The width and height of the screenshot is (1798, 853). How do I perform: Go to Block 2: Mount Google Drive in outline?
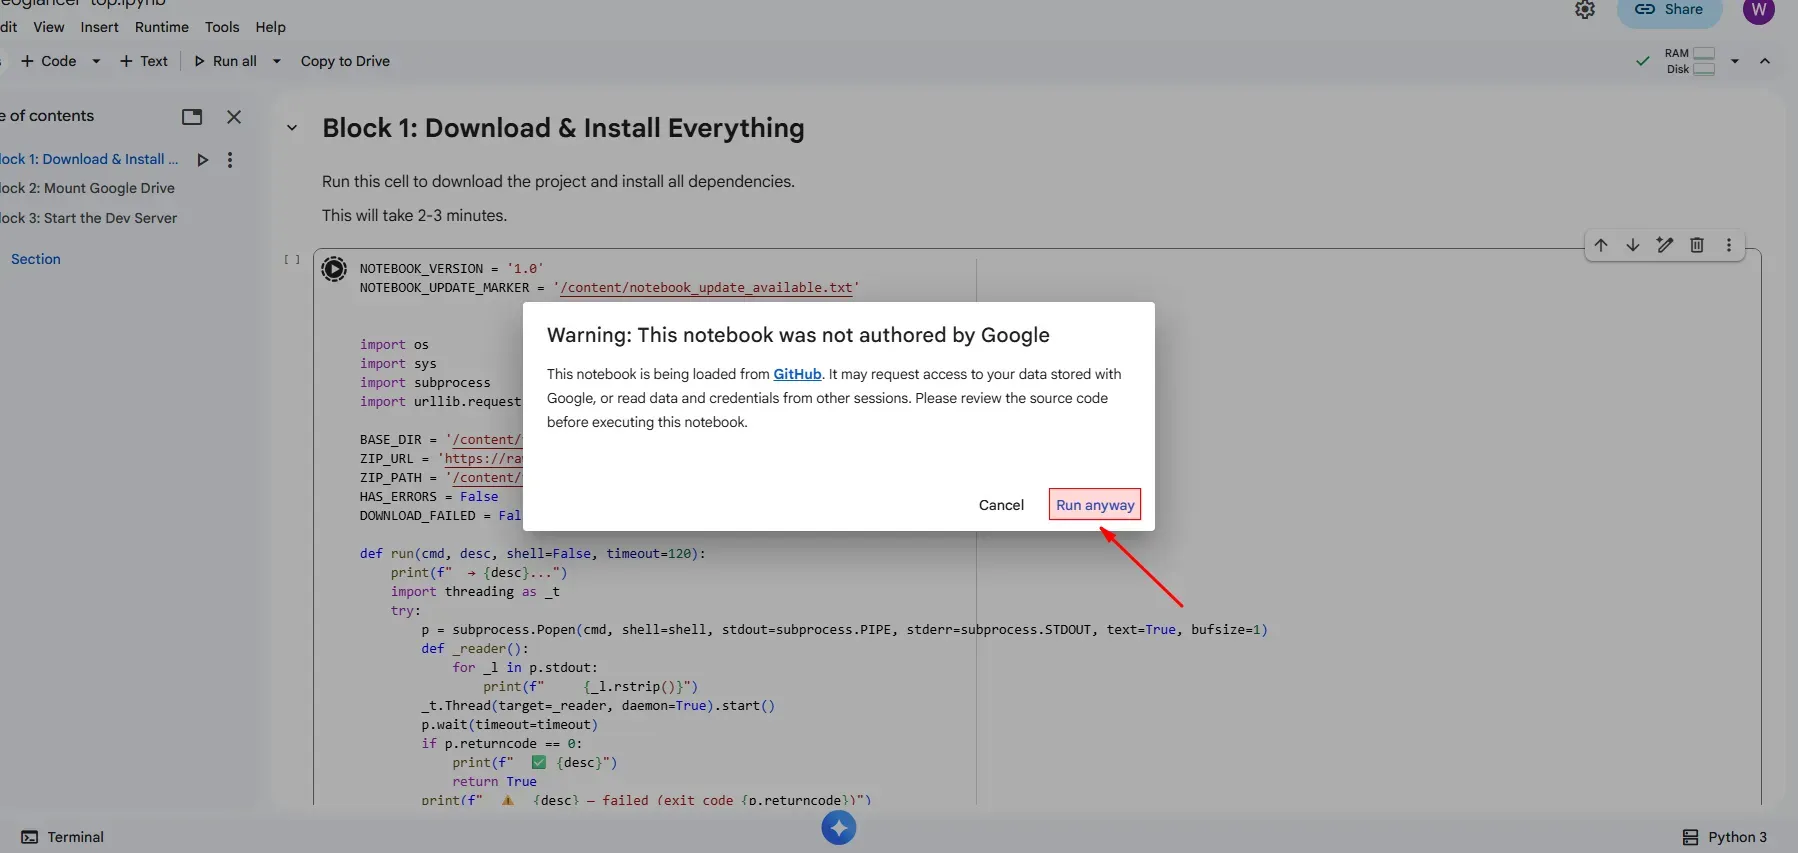(x=87, y=188)
